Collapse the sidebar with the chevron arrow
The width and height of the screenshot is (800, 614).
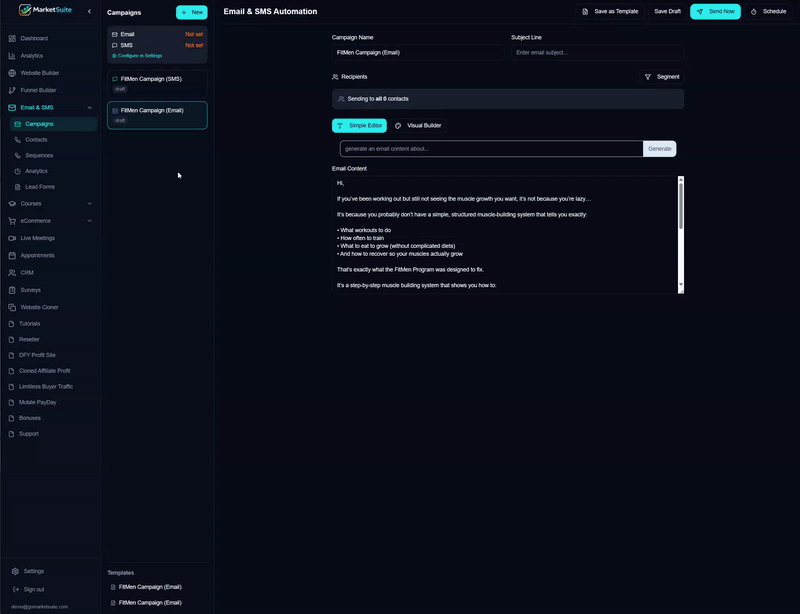point(89,11)
